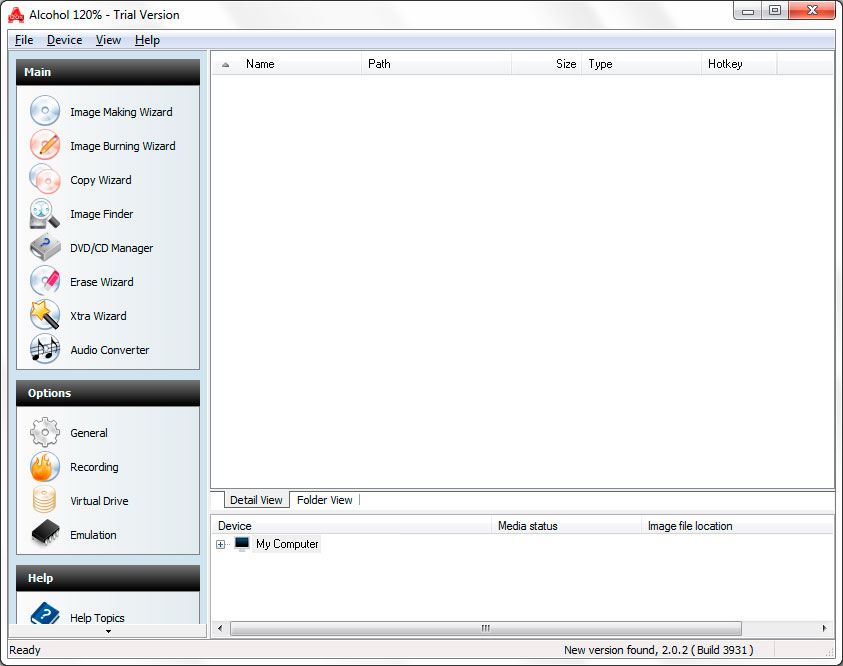Image resolution: width=843 pixels, height=666 pixels.
Task: Sort image list by Hotkey column
Action: tap(739, 64)
